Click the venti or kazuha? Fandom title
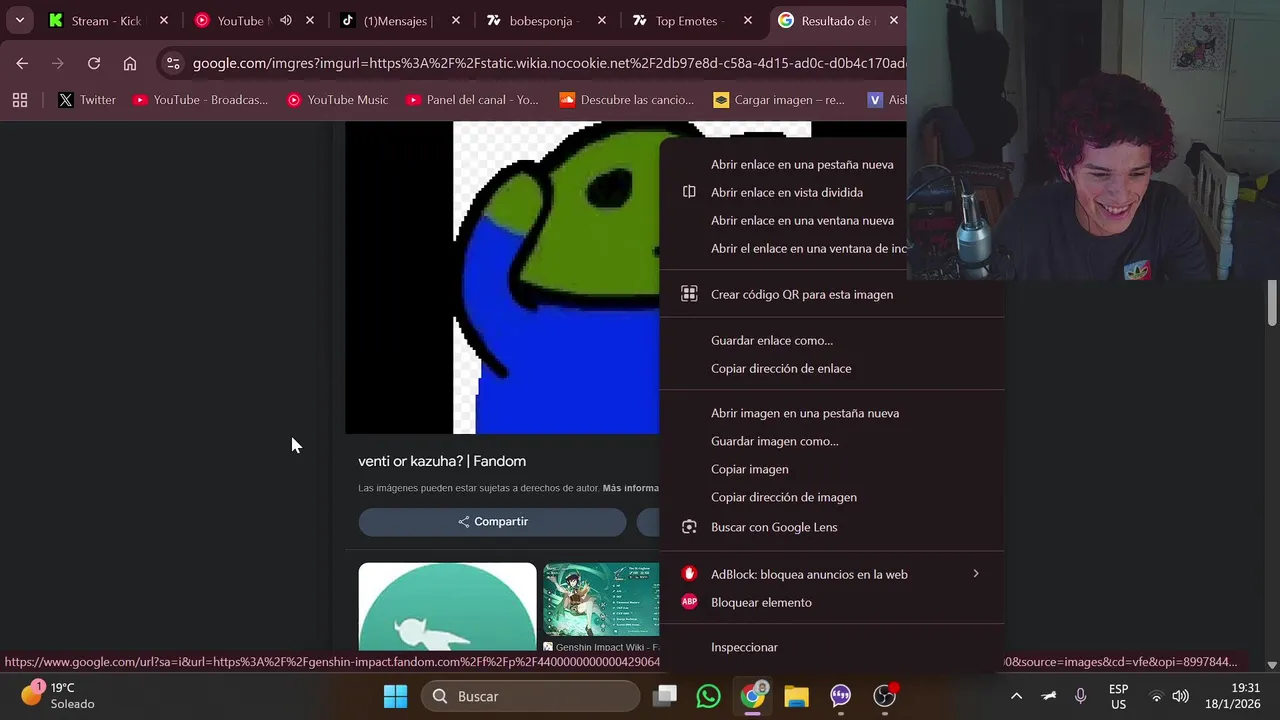 tap(442, 461)
